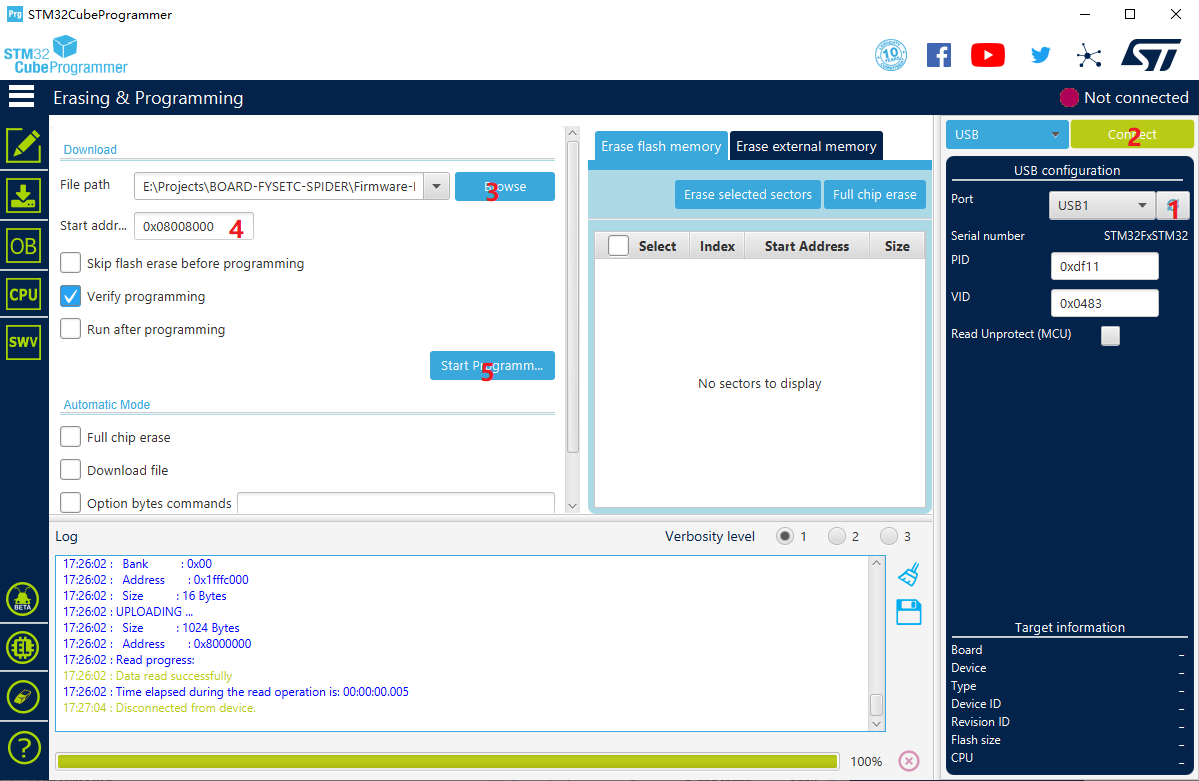Click the log scroll down arrow
The image size is (1199, 781).
click(x=876, y=724)
